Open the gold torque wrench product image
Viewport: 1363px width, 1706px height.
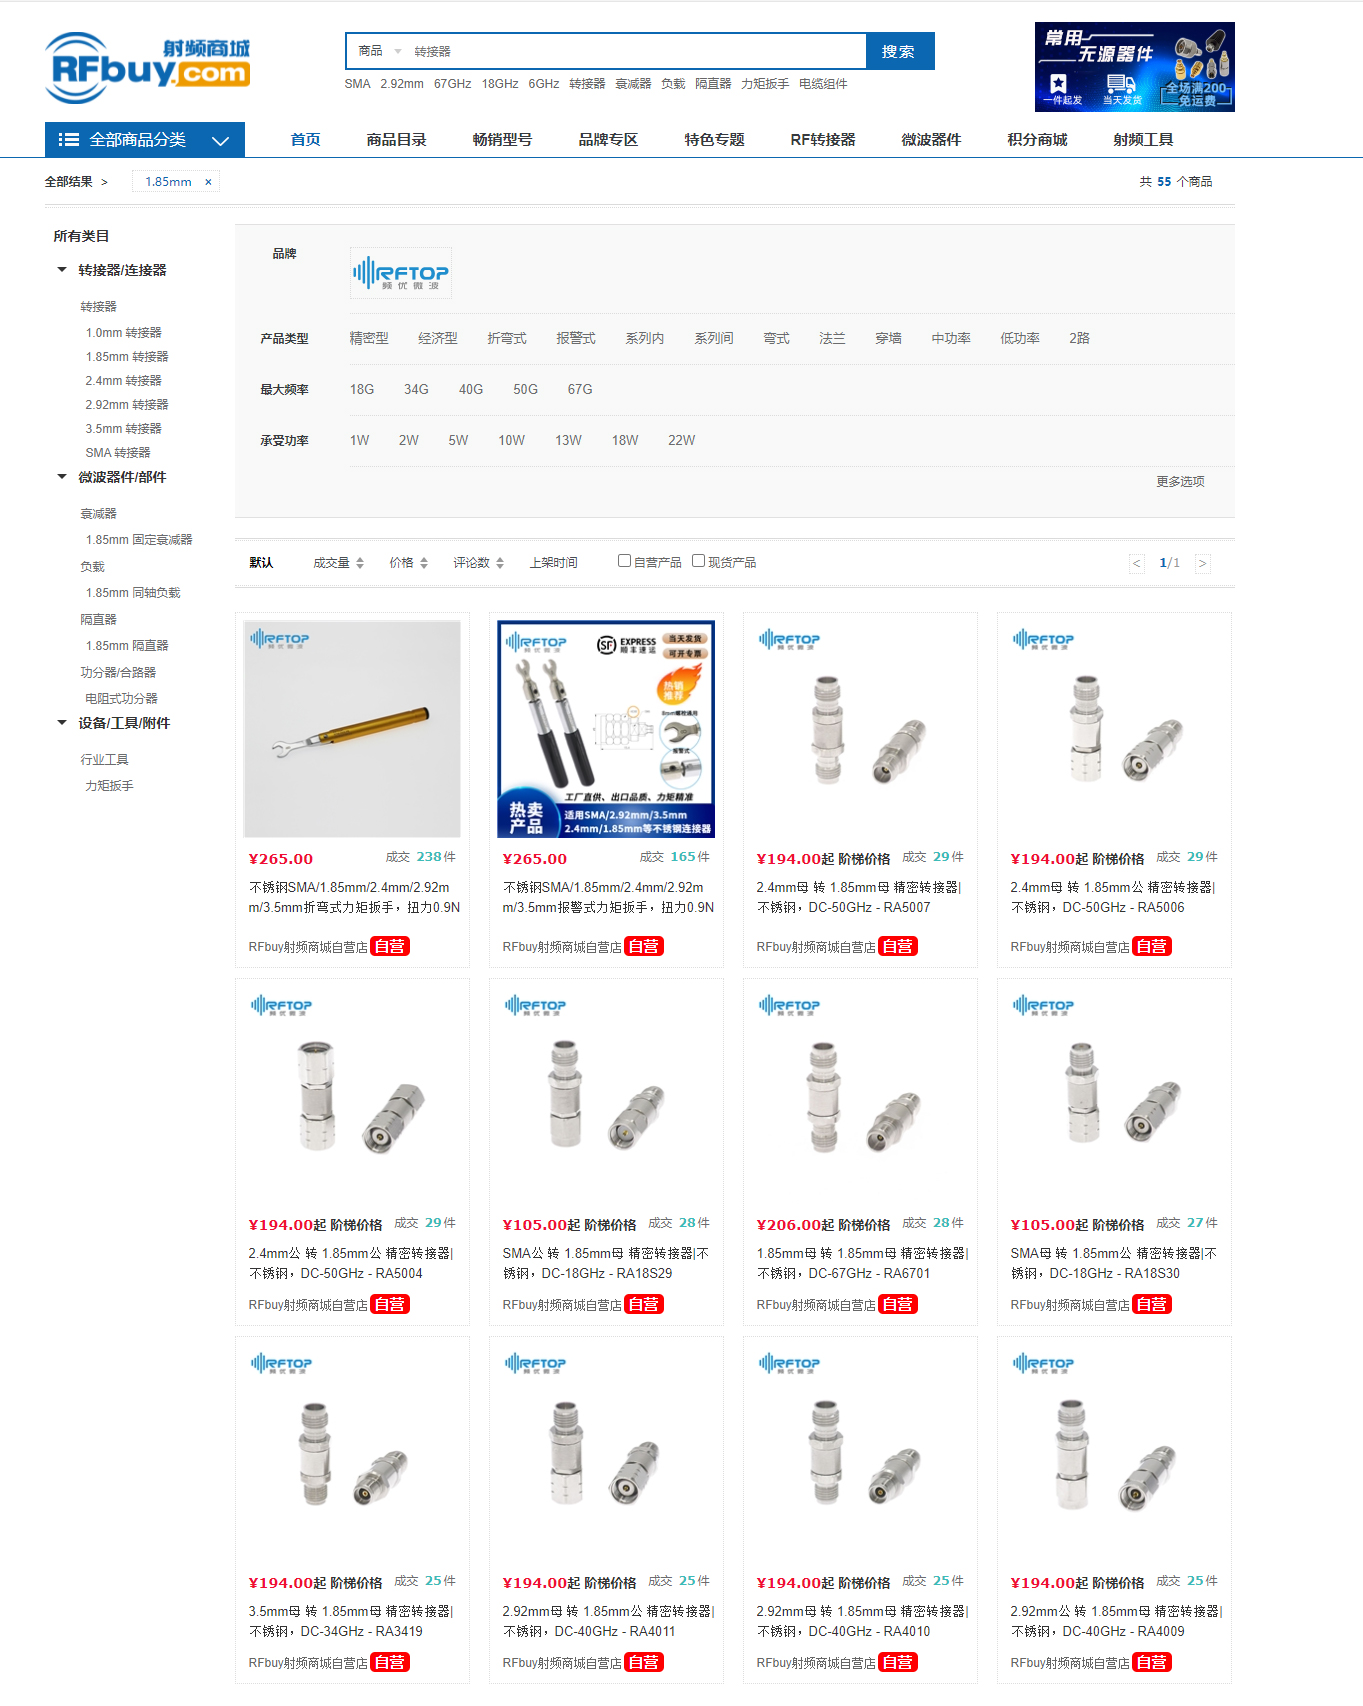click(352, 729)
